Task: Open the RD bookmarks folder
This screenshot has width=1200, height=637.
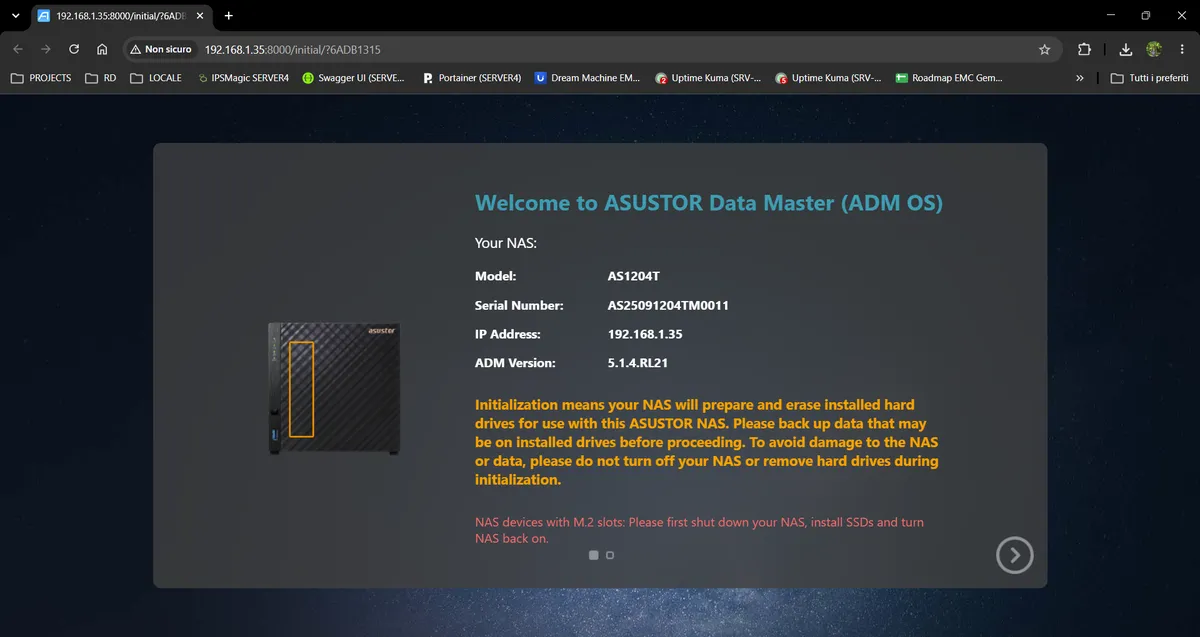Action: coord(101,77)
